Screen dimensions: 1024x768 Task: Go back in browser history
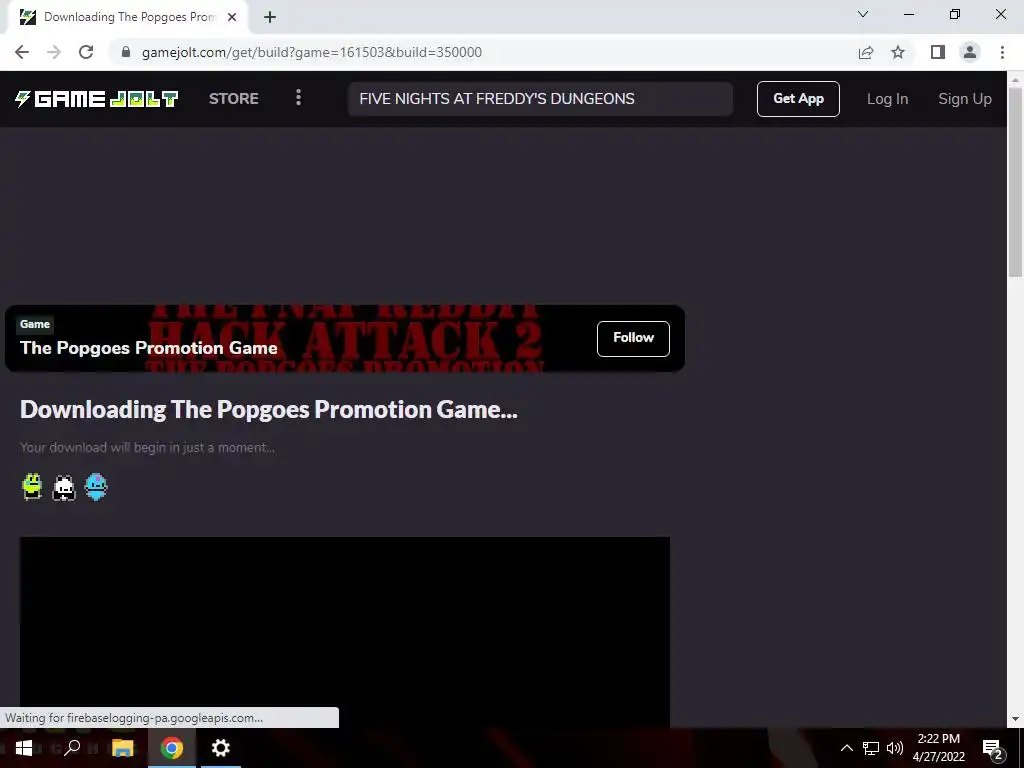coord(22,52)
